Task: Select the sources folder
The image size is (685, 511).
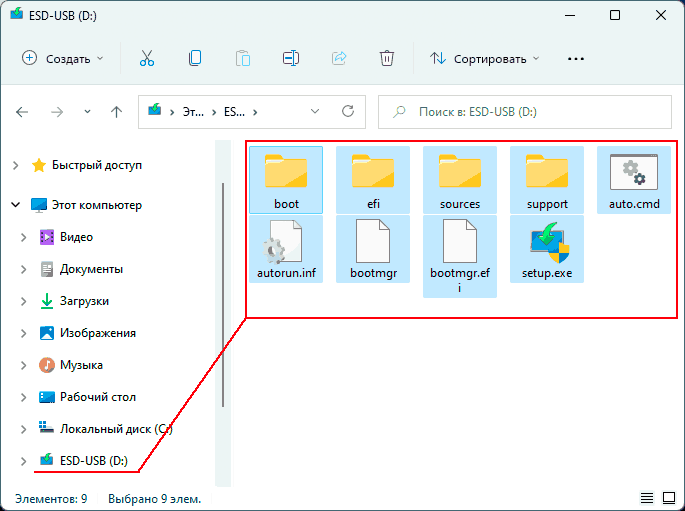Action: (x=460, y=180)
